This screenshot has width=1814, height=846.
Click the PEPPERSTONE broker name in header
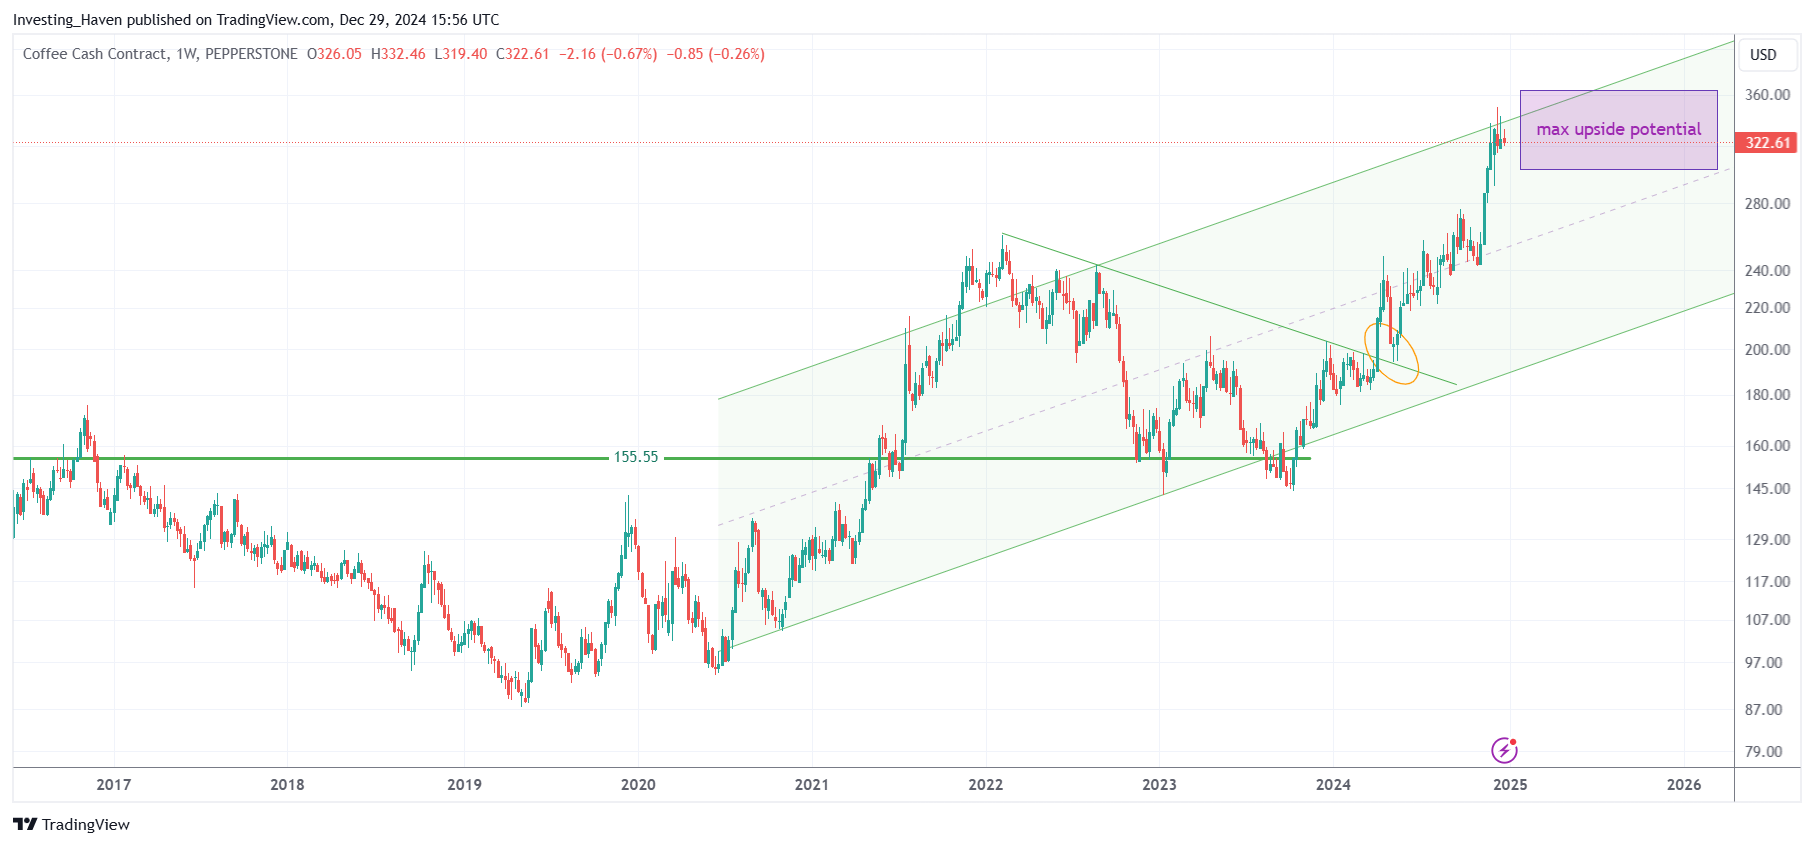point(251,54)
